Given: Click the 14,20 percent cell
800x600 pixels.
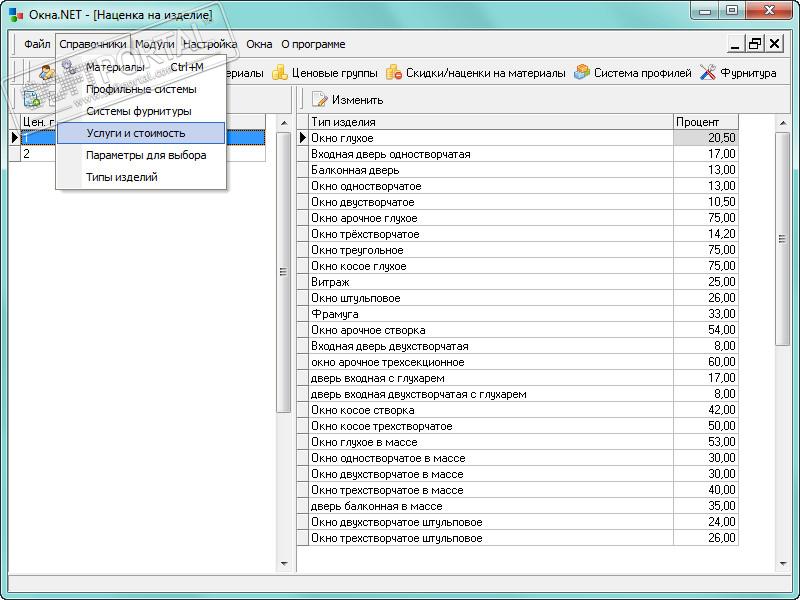Looking at the screenshot, I should pos(706,234).
